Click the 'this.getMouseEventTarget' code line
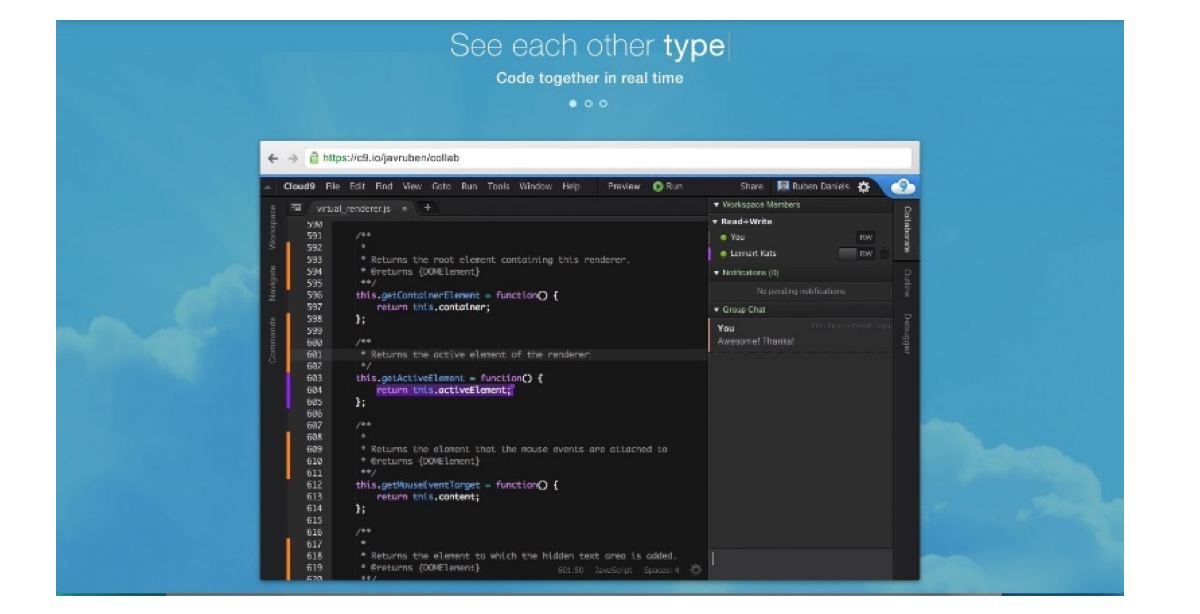The image size is (1200, 614). (456, 485)
